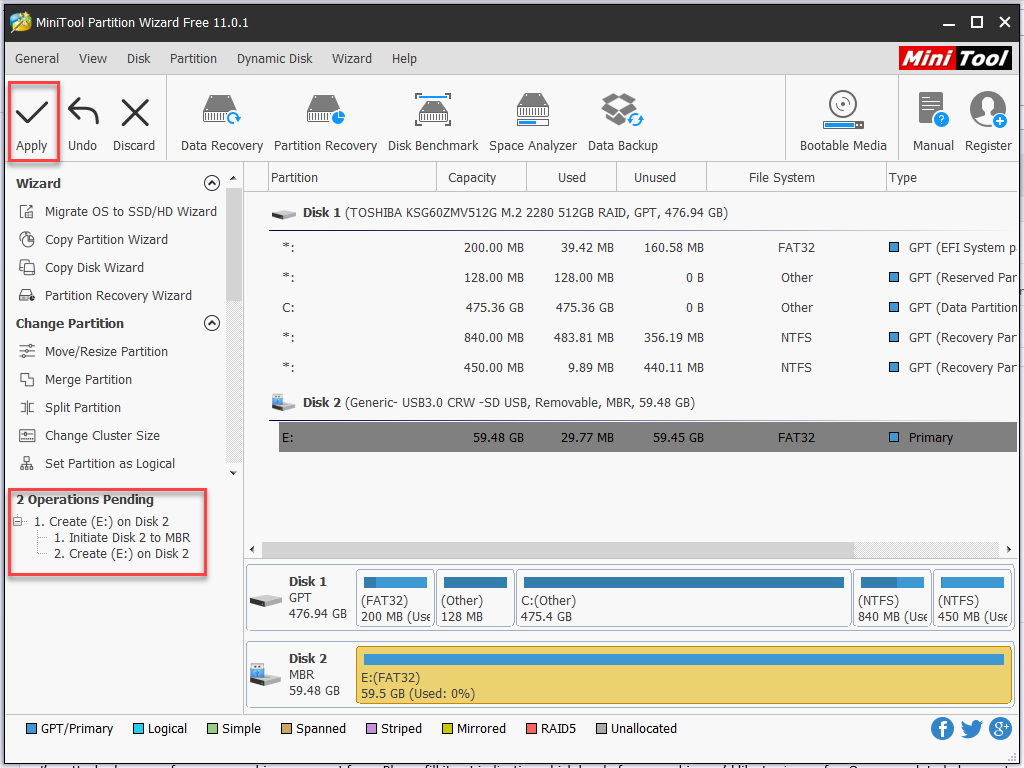This screenshot has width=1024, height=768.
Task: Collapse the Change Partition section
Action: (x=211, y=323)
